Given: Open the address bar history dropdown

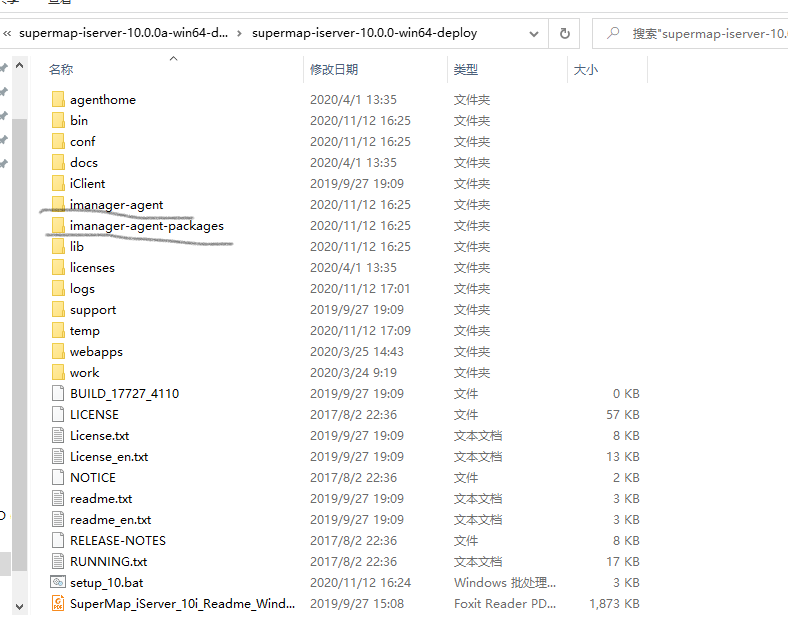Looking at the screenshot, I should pos(534,34).
